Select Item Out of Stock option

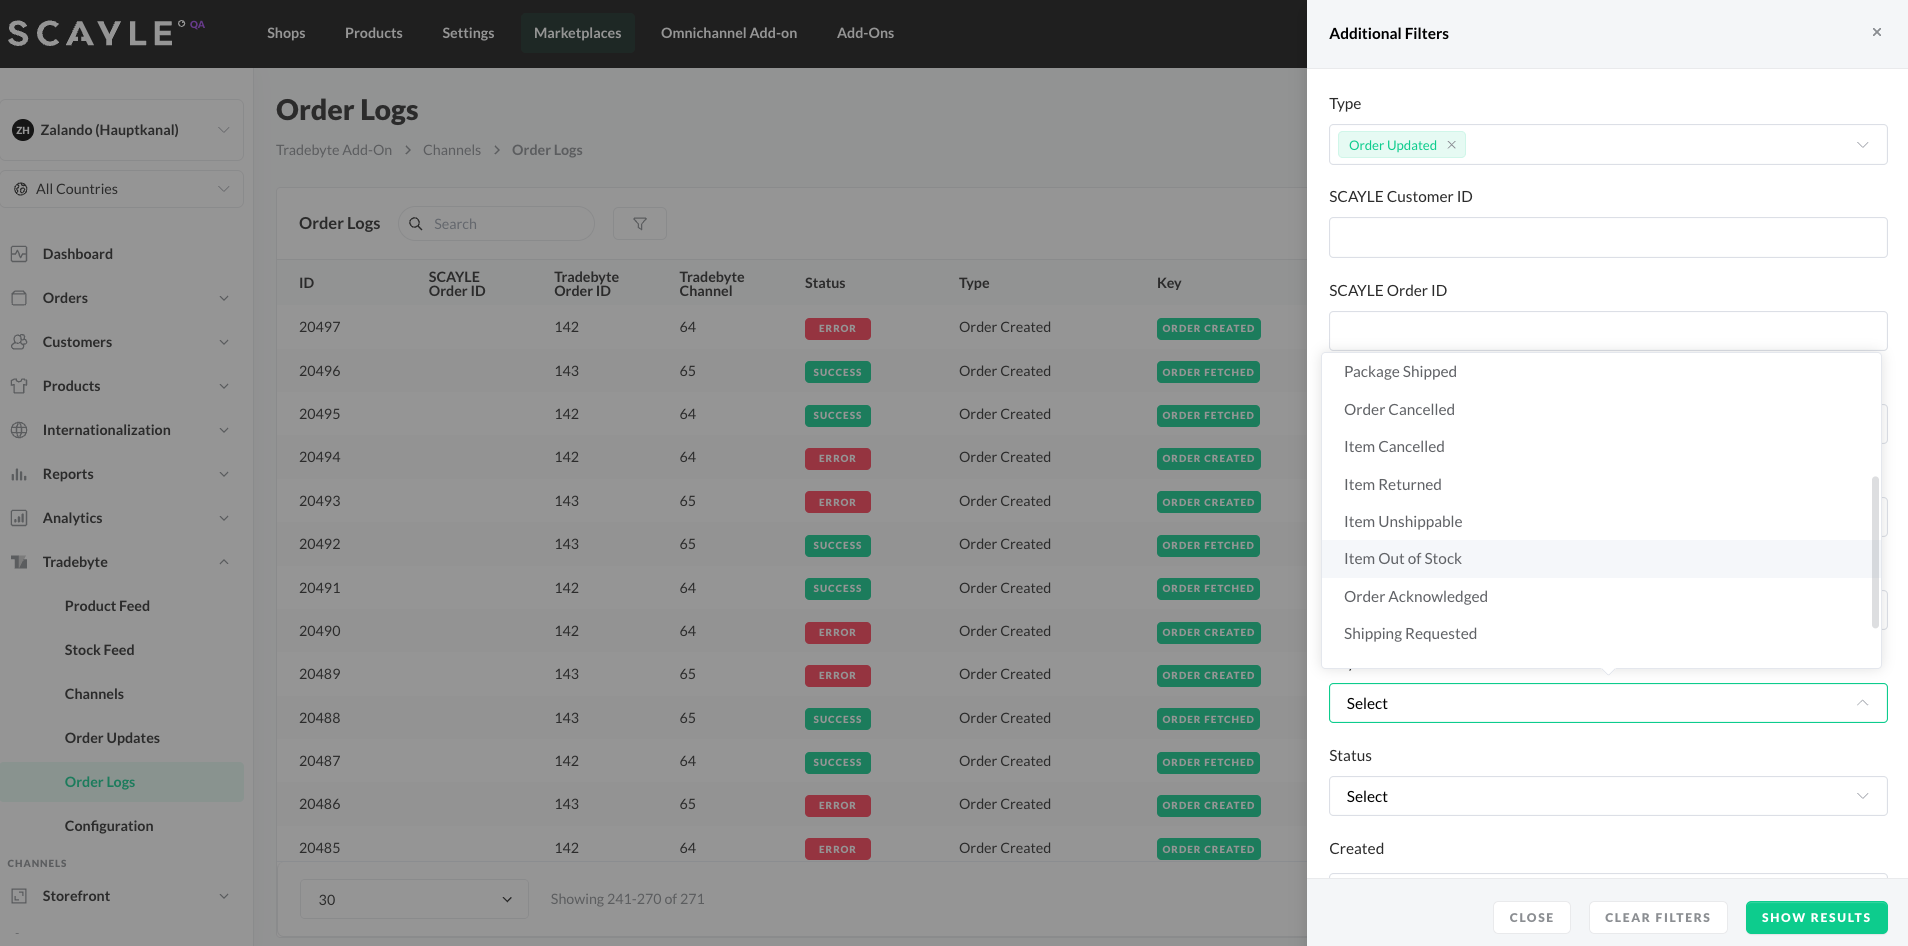pyautogui.click(x=1402, y=559)
